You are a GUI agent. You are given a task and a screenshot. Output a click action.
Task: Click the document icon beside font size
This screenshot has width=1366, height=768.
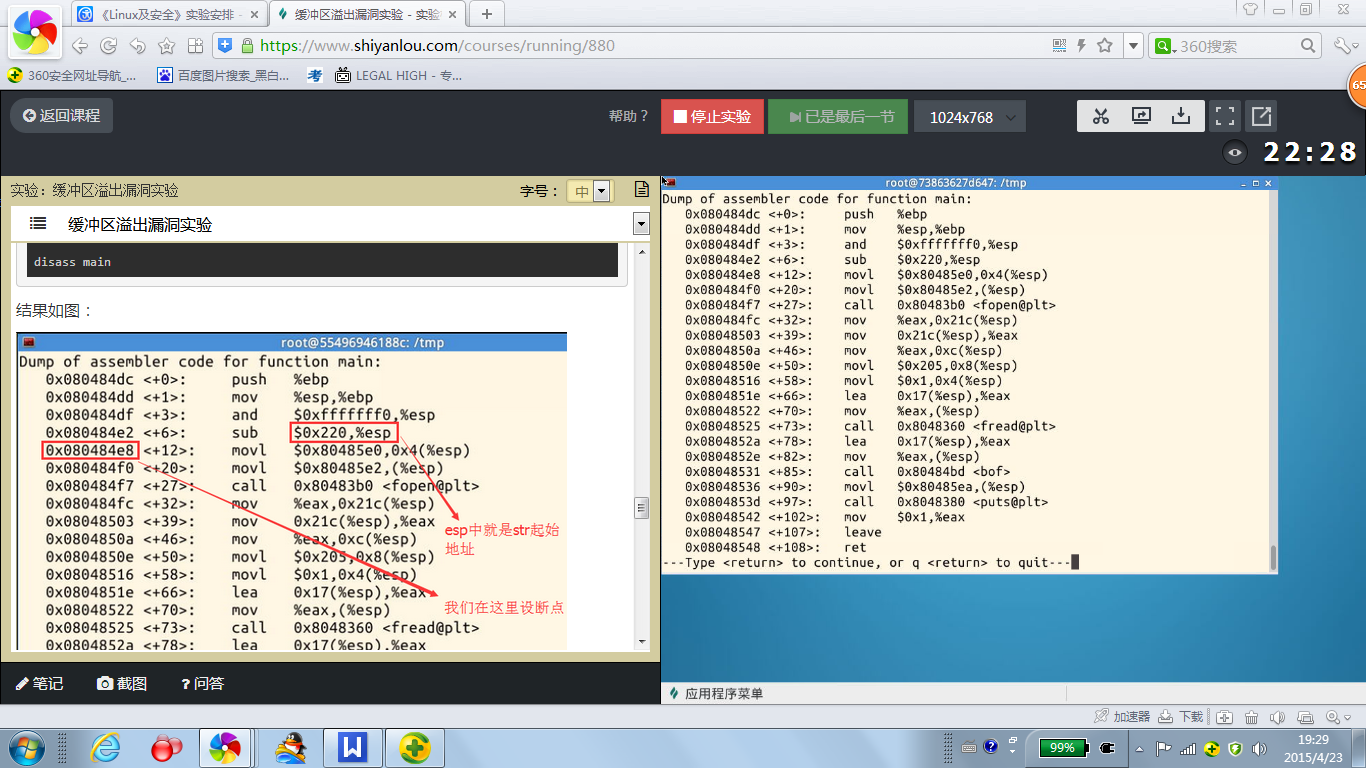tap(642, 190)
